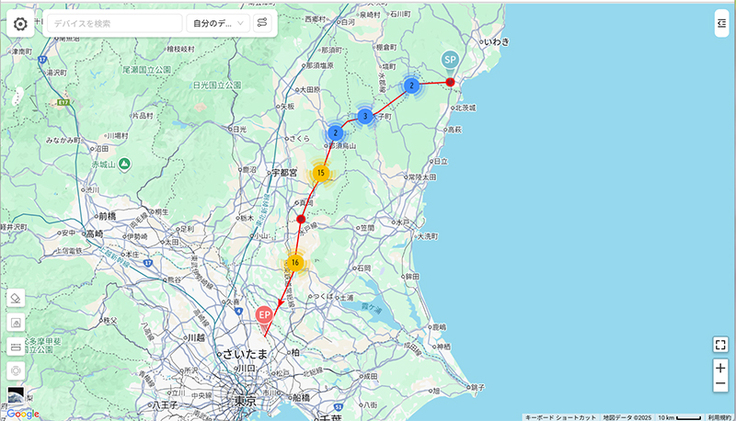Image resolution: width=736 pixels, height=421 pixels.
Task: Toggle fullscreen map view
Action: tap(720, 345)
